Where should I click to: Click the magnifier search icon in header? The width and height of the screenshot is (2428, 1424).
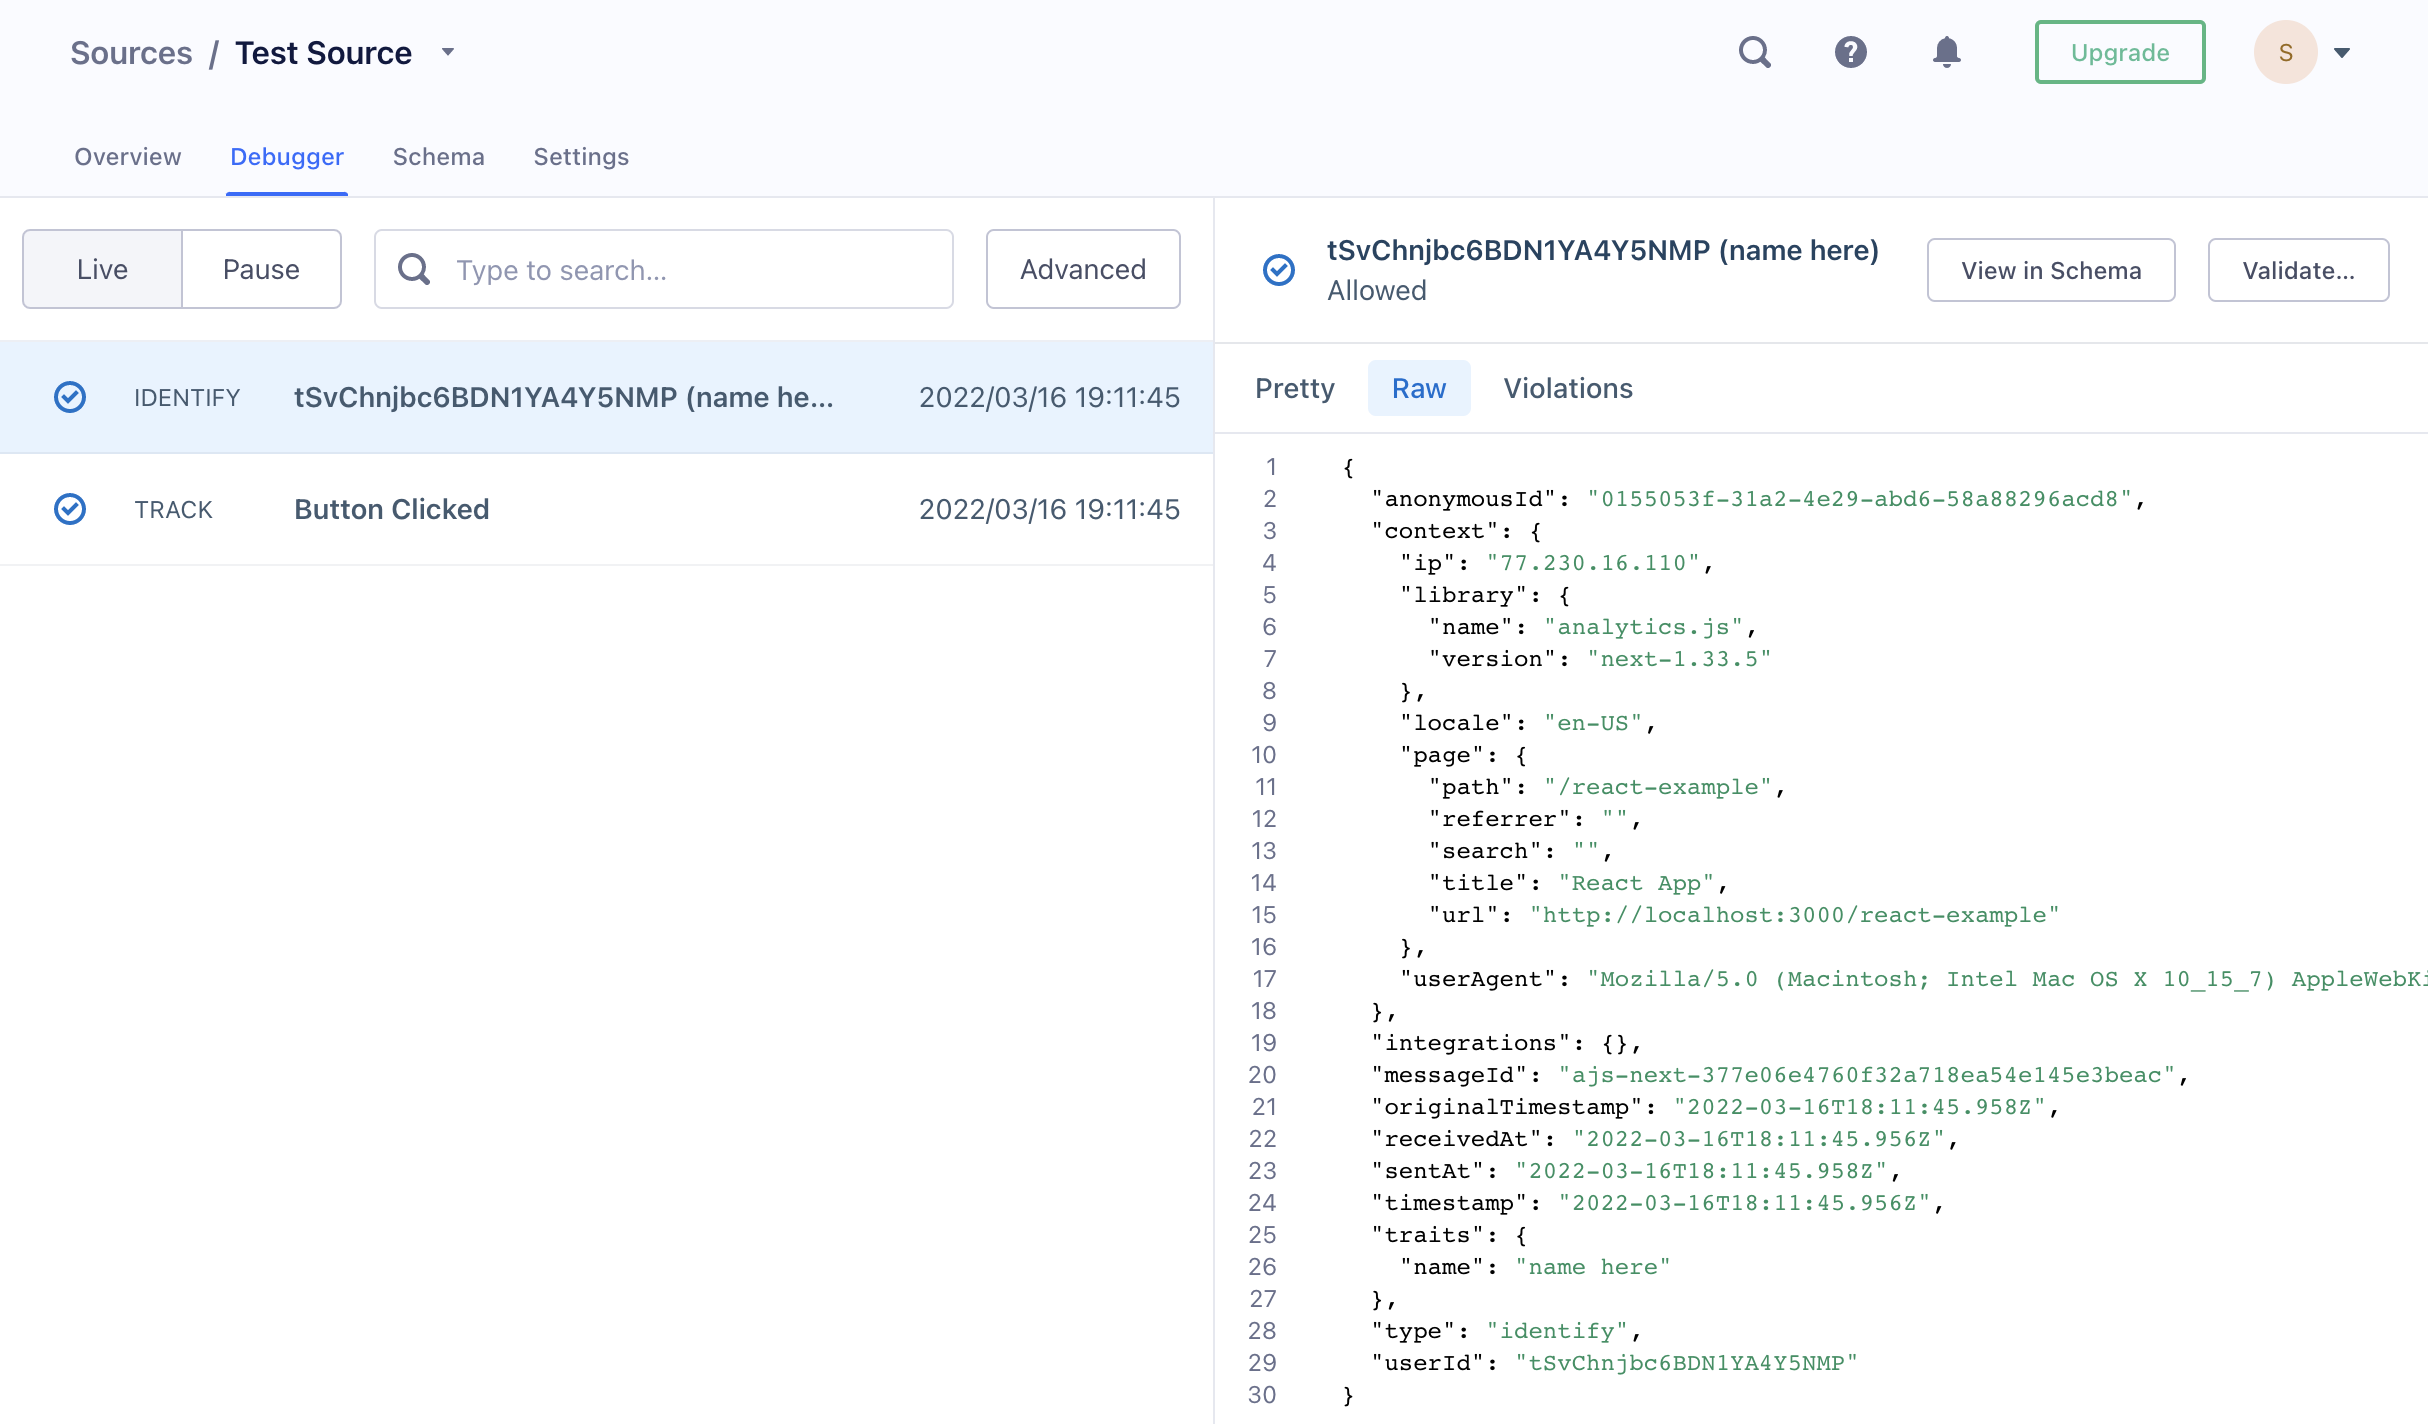click(1754, 52)
